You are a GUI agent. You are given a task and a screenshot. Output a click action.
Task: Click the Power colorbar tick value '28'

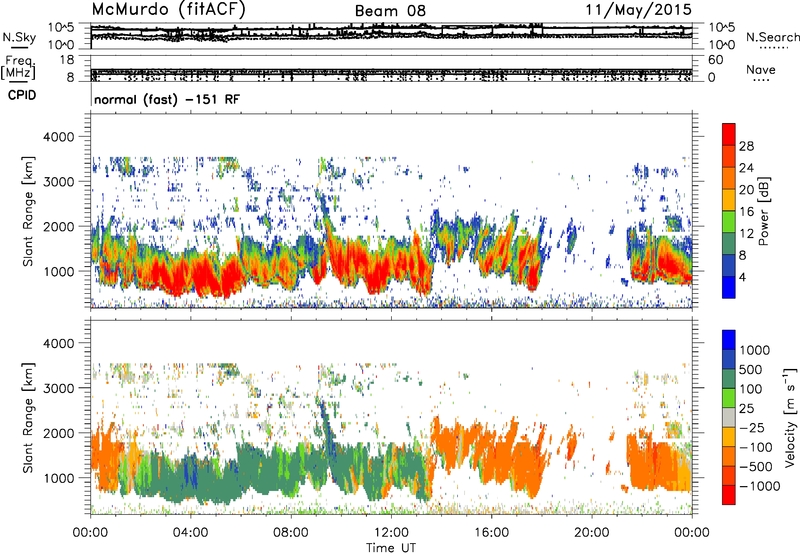746,146
